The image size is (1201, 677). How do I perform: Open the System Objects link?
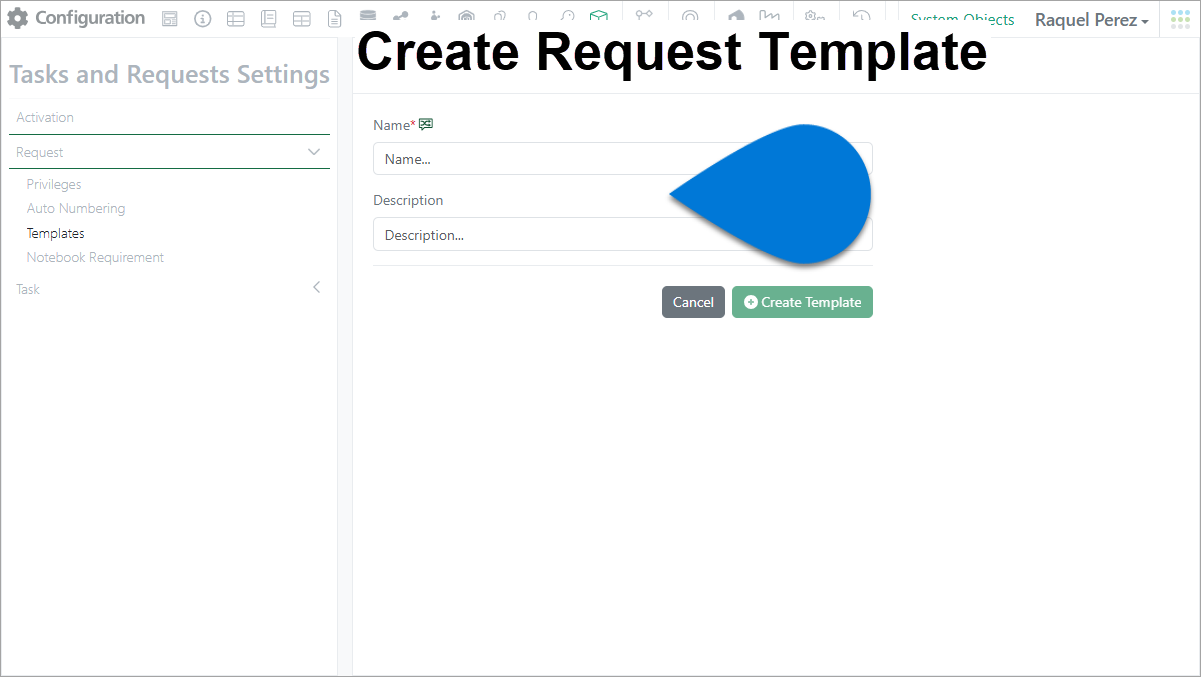pyautogui.click(x=962, y=19)
